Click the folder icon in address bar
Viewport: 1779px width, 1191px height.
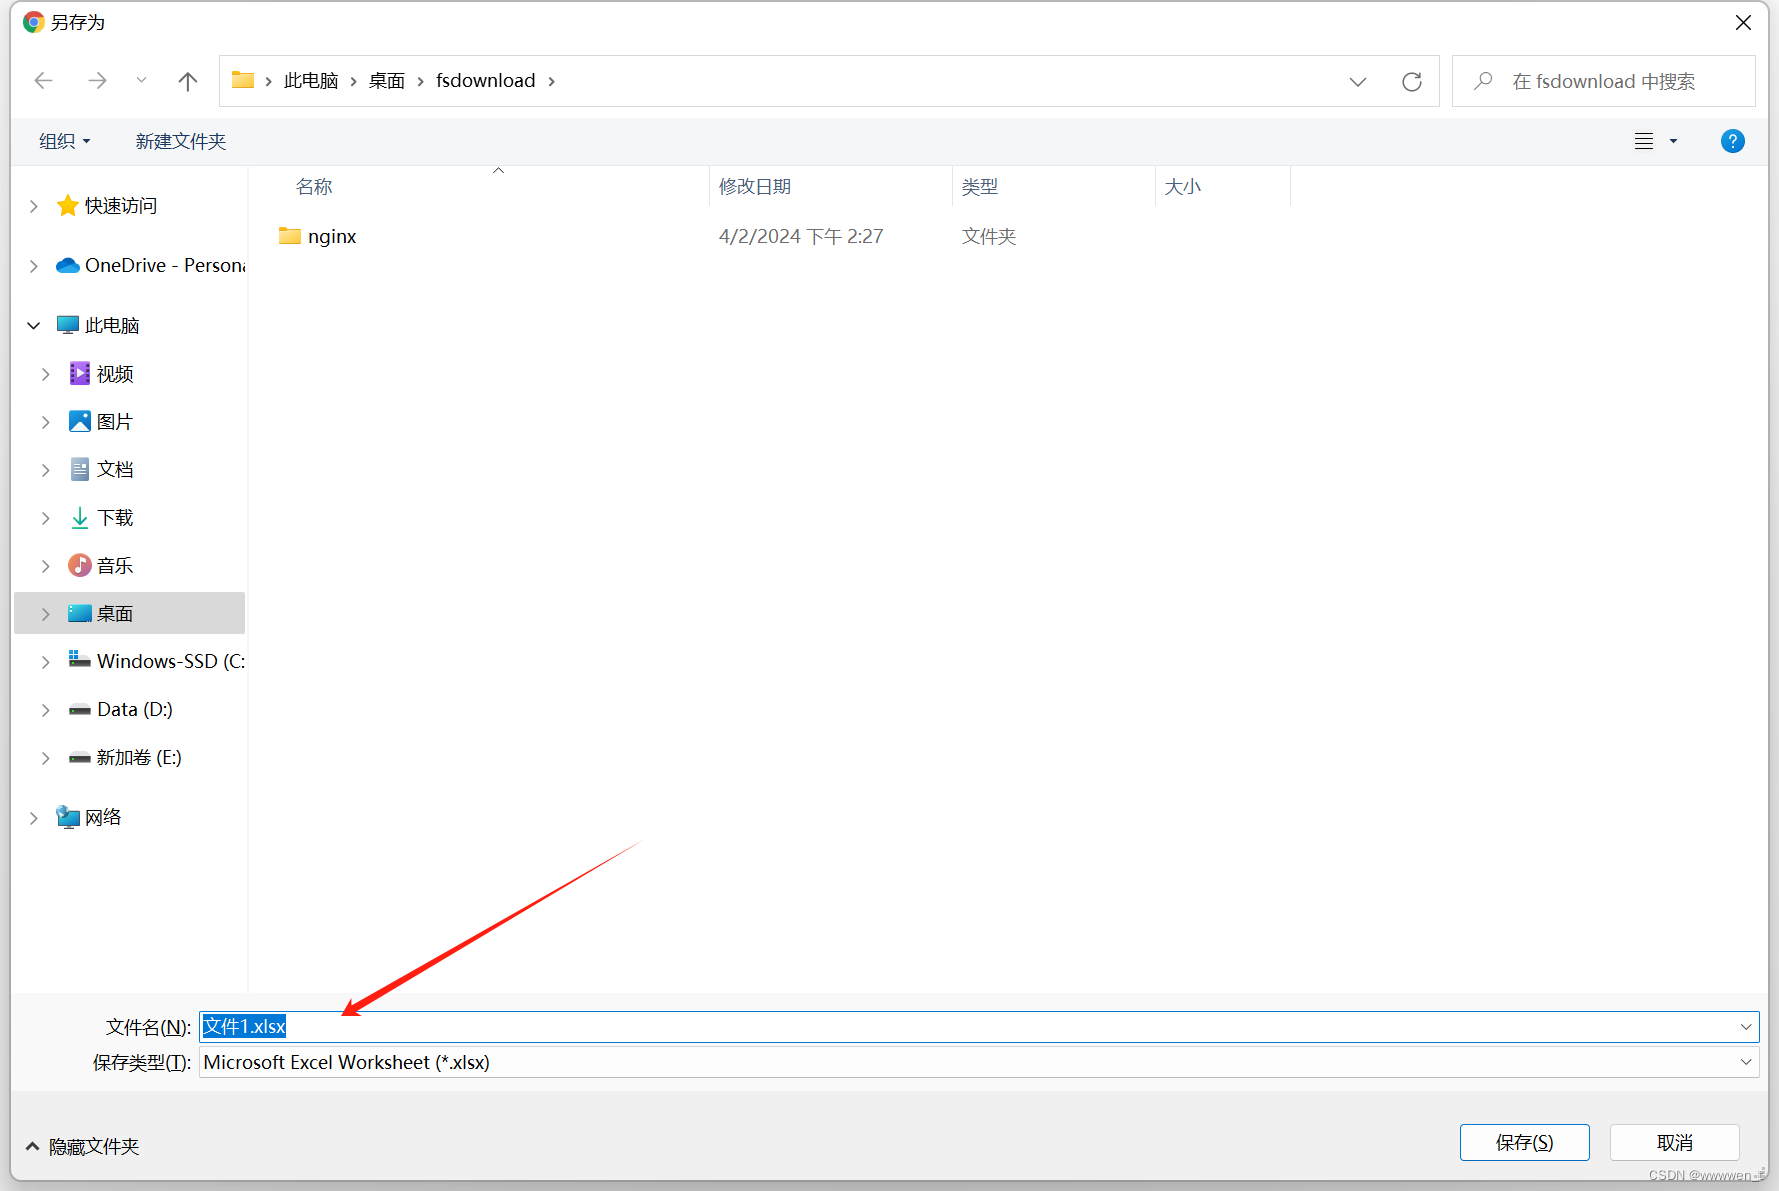[x=242, y=80]
